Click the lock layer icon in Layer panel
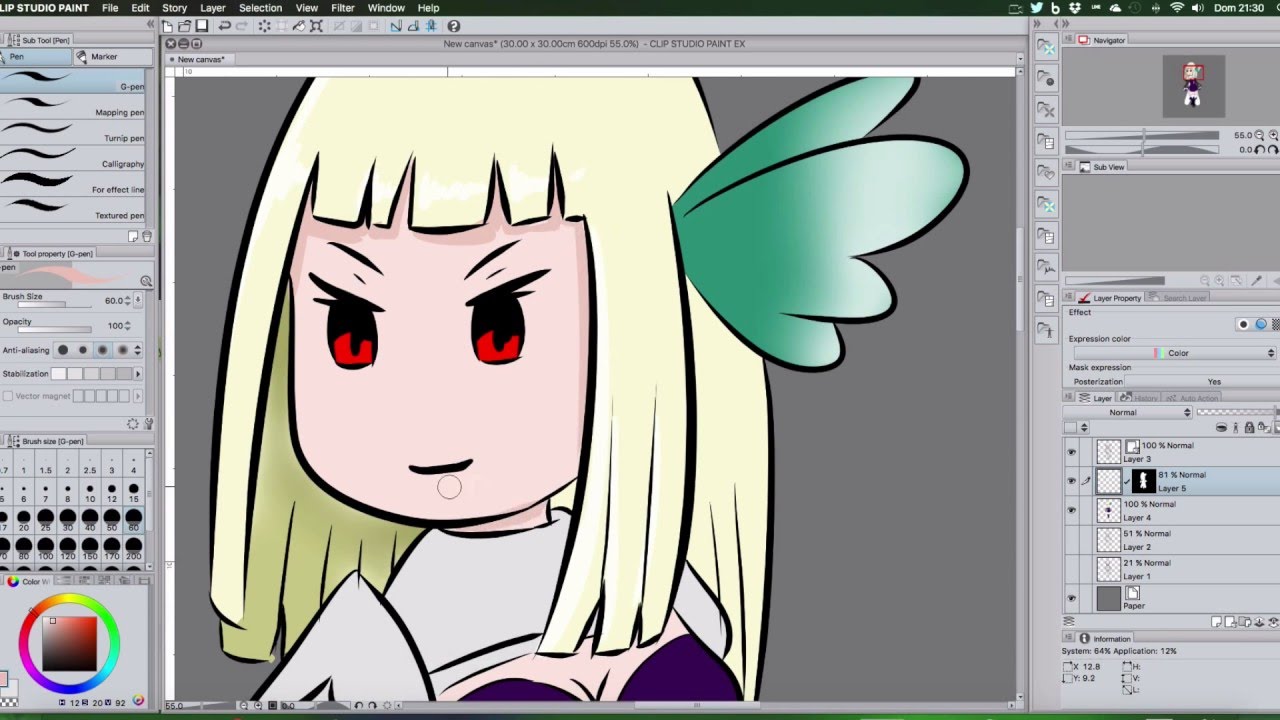Image resolution: width=1280 pixels, height=720 pixels. pyautogui.click(x=1249, y=428)
